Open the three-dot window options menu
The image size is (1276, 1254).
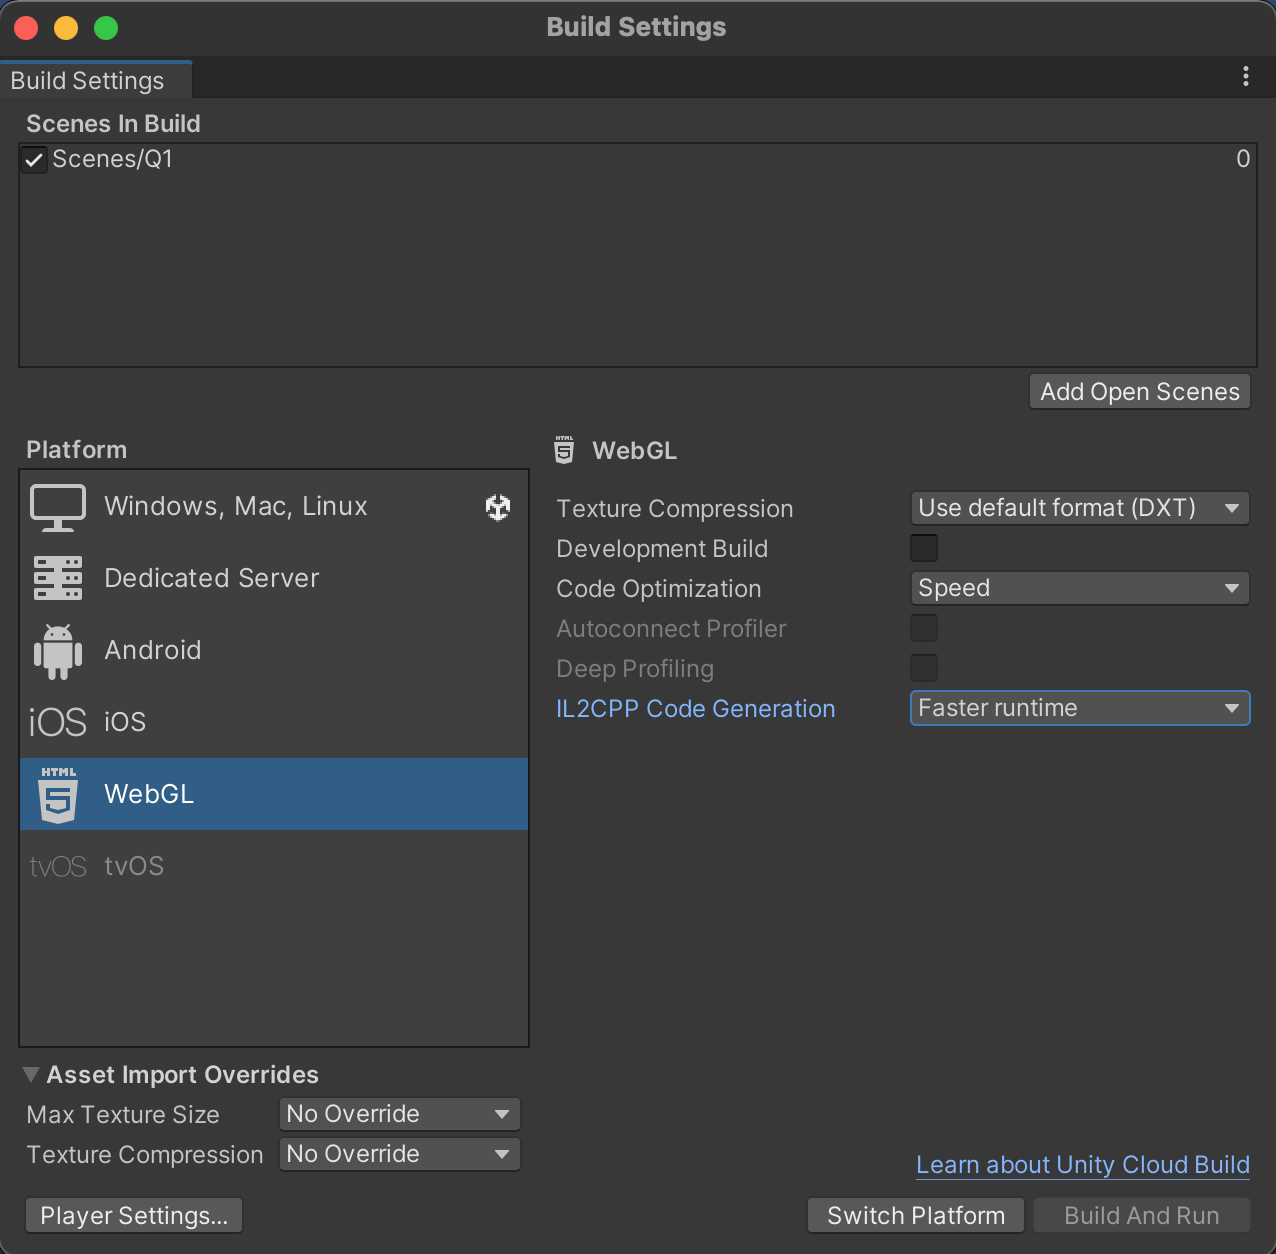click(1245, 77)
